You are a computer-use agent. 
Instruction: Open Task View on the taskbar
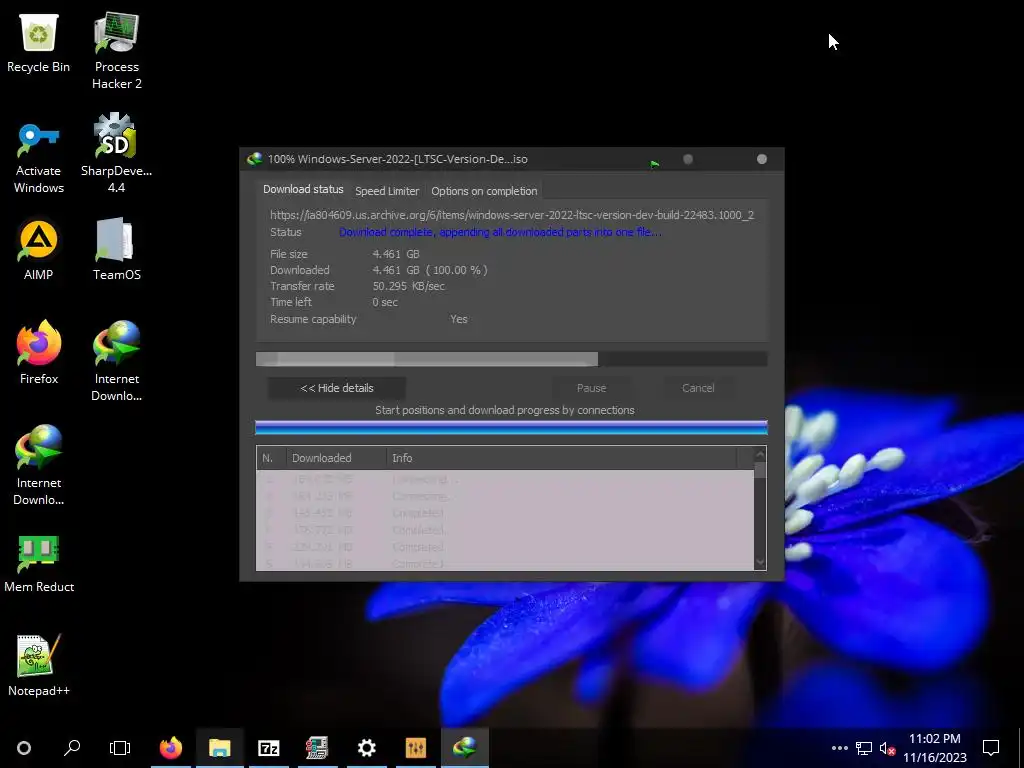pos(120,748)
